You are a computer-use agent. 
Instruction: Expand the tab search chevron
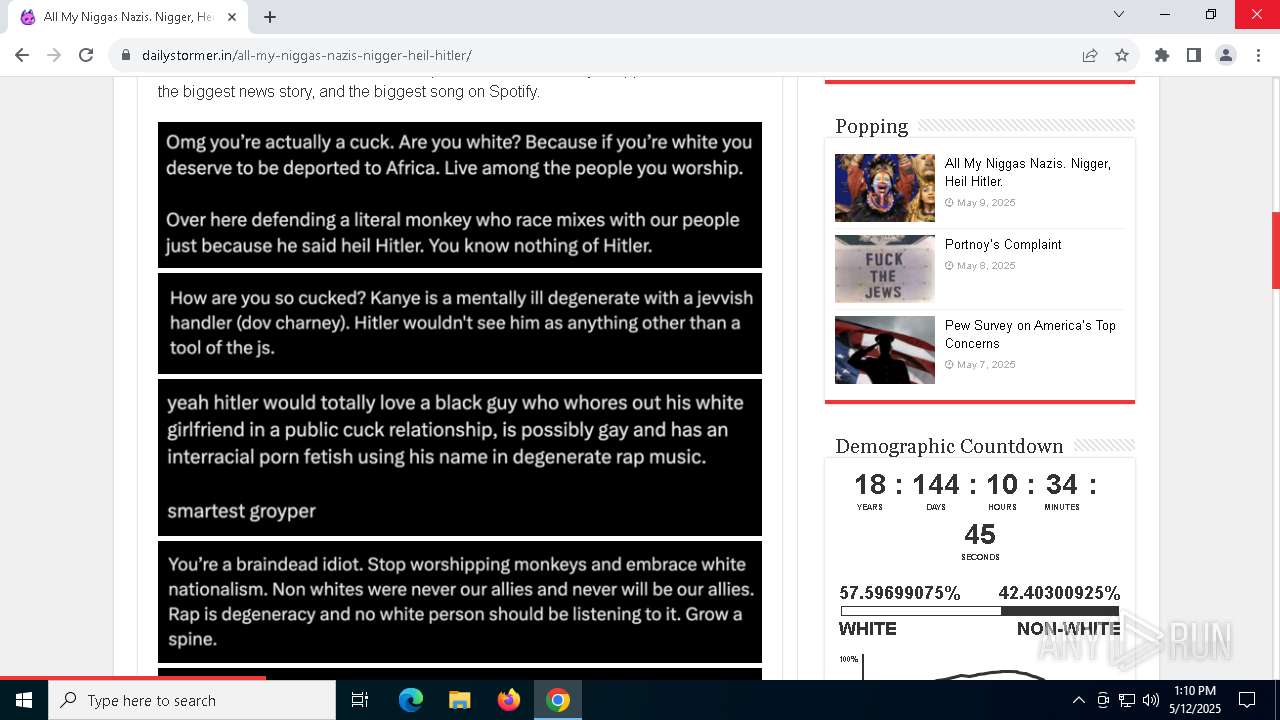[x=1119, y=14]
